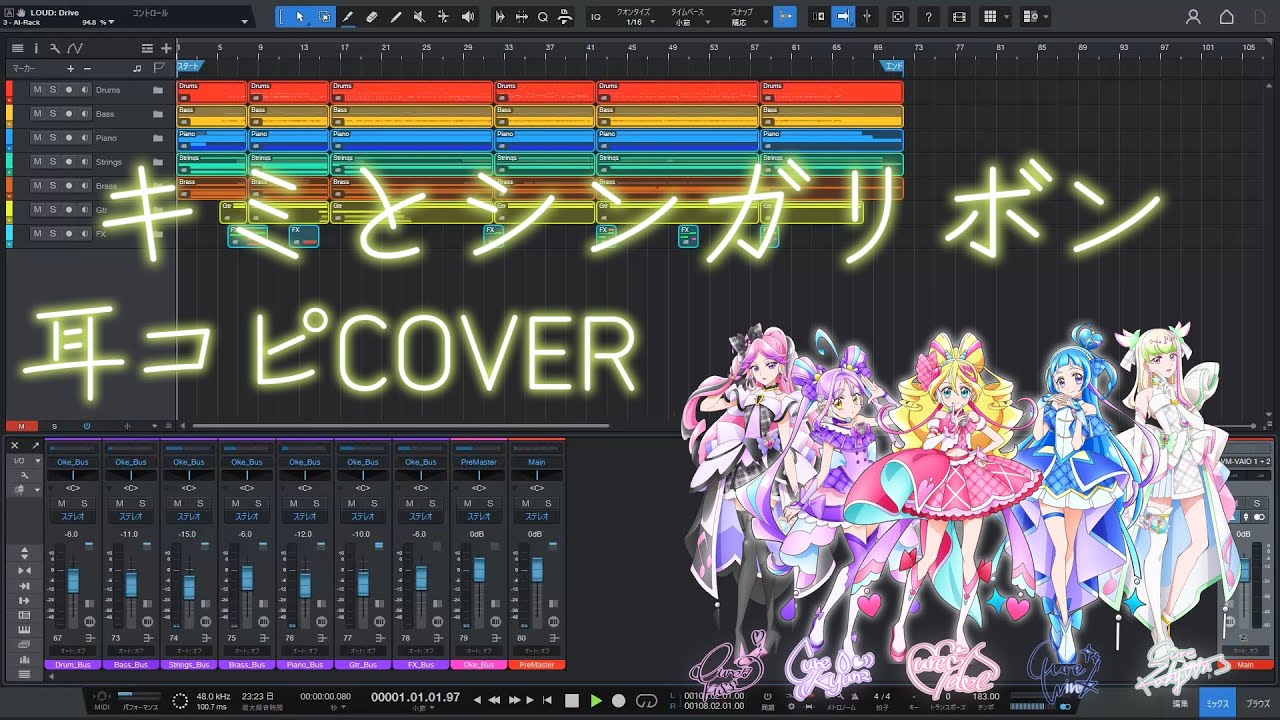Click the IQ input quantize button
The image size is (1280, 720).
tap(596, 17)
